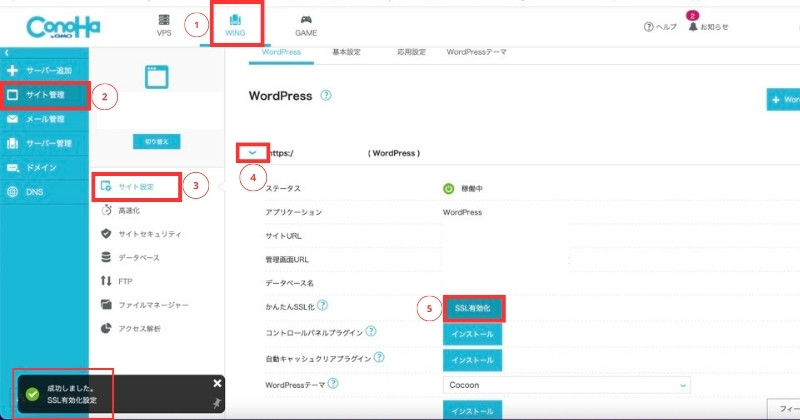800x420 pixels.
Task: Select データベース in the submenu
Action: [130, 258]
